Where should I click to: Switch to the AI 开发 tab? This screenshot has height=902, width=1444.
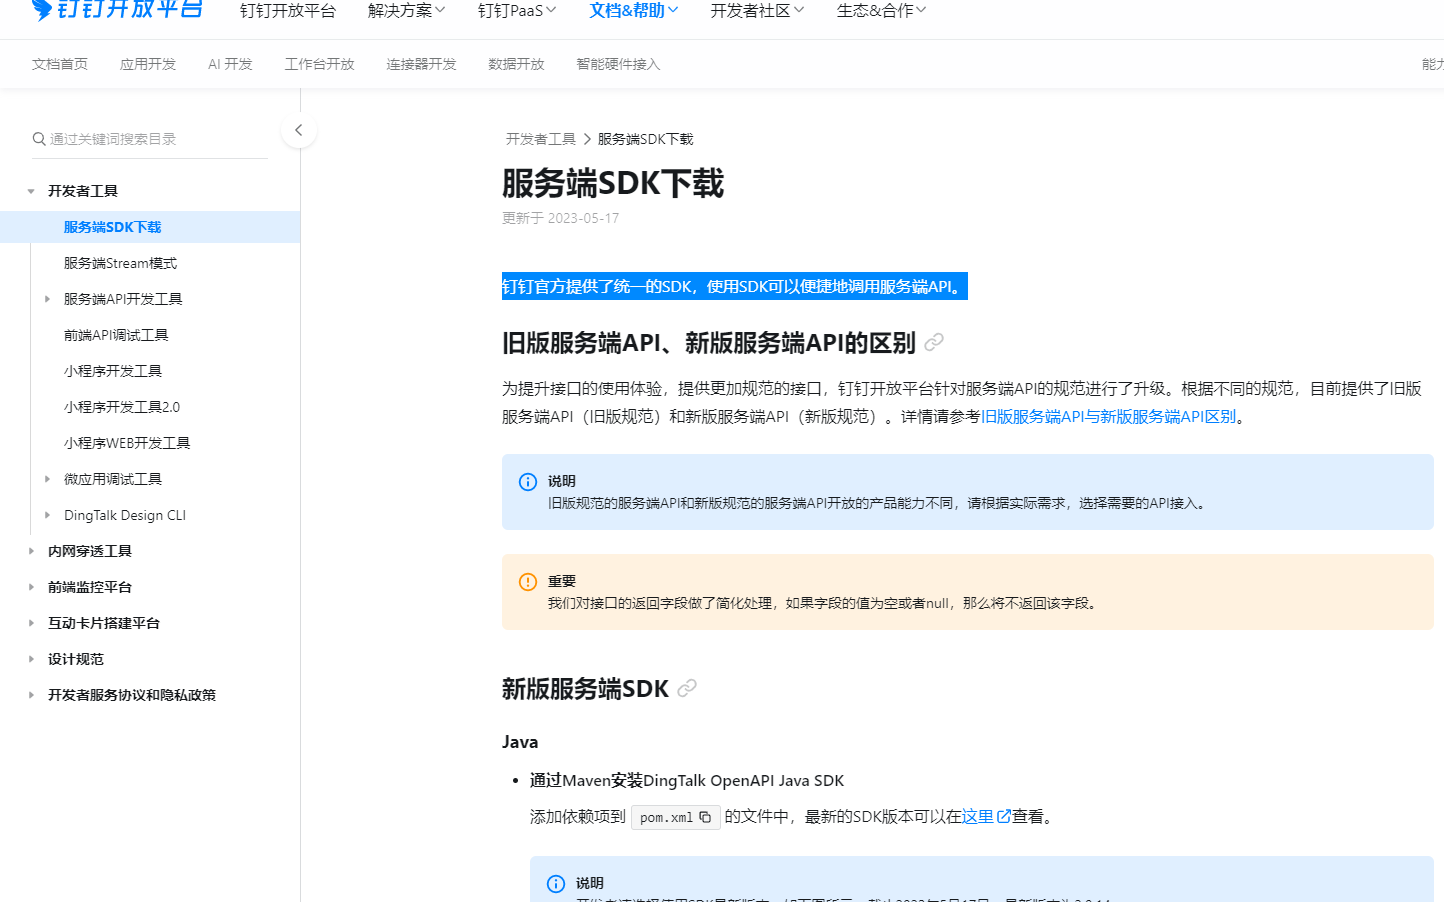pyautogui.click(x=230, y=64)
